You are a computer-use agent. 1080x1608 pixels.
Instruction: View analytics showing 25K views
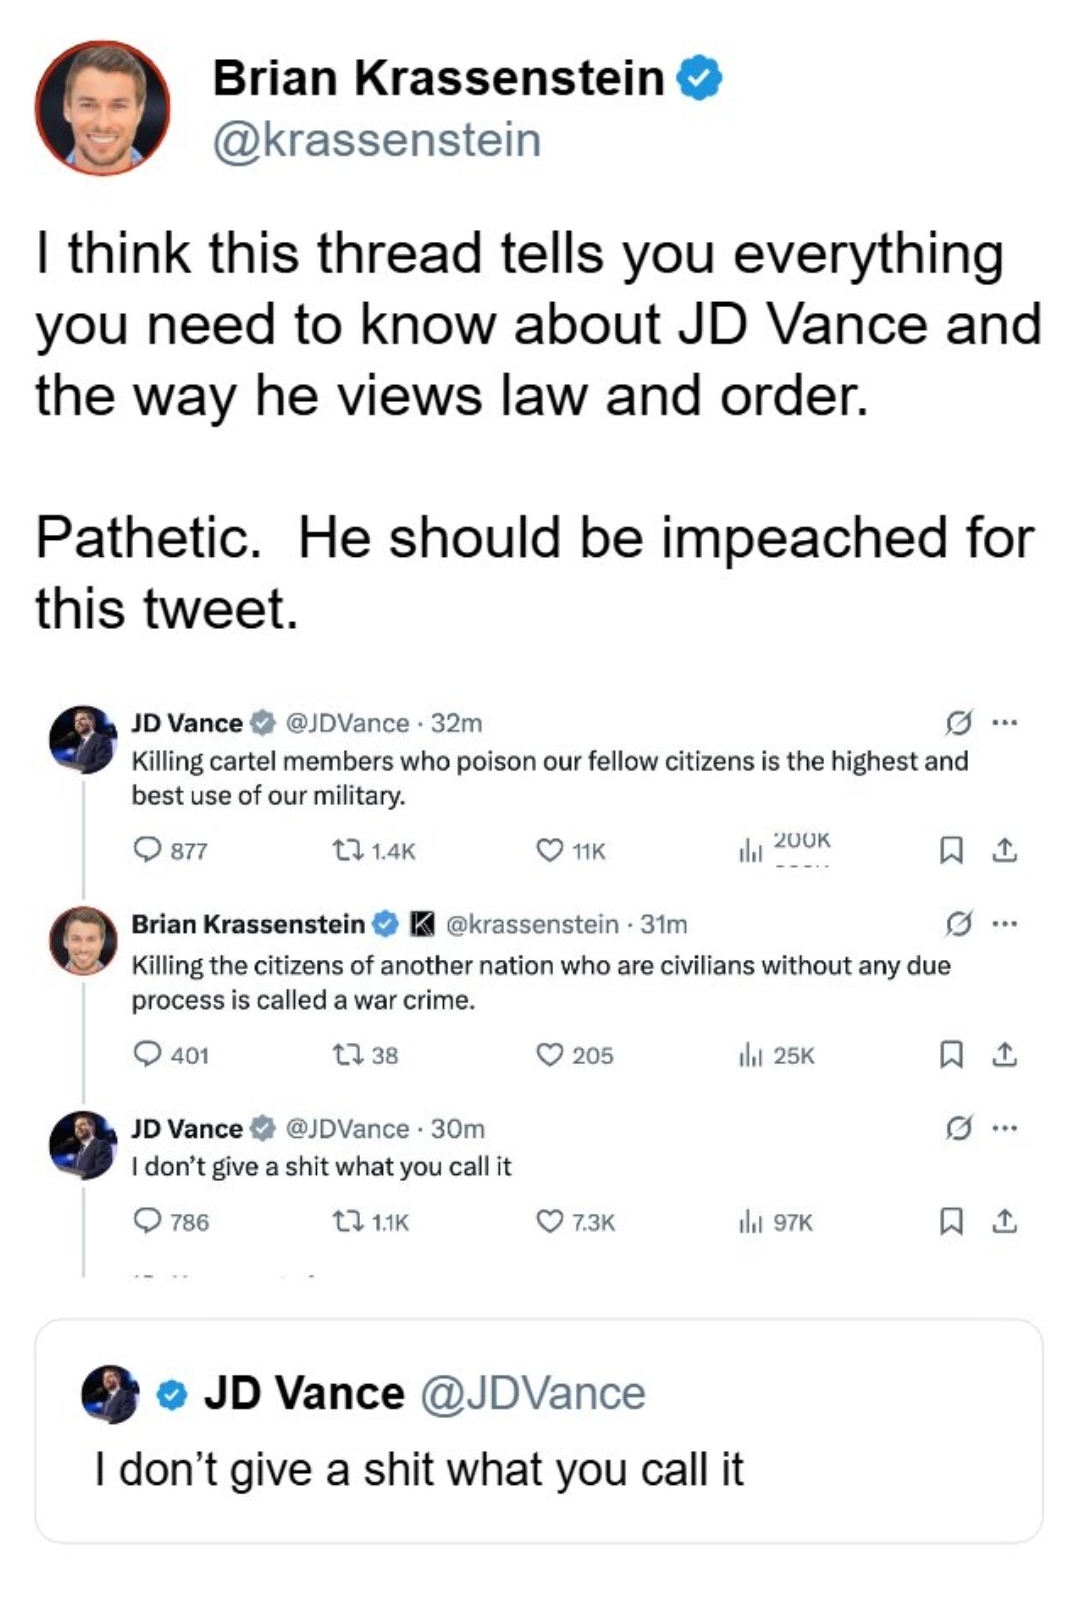pyautogui.click(x=777, y=1055)
